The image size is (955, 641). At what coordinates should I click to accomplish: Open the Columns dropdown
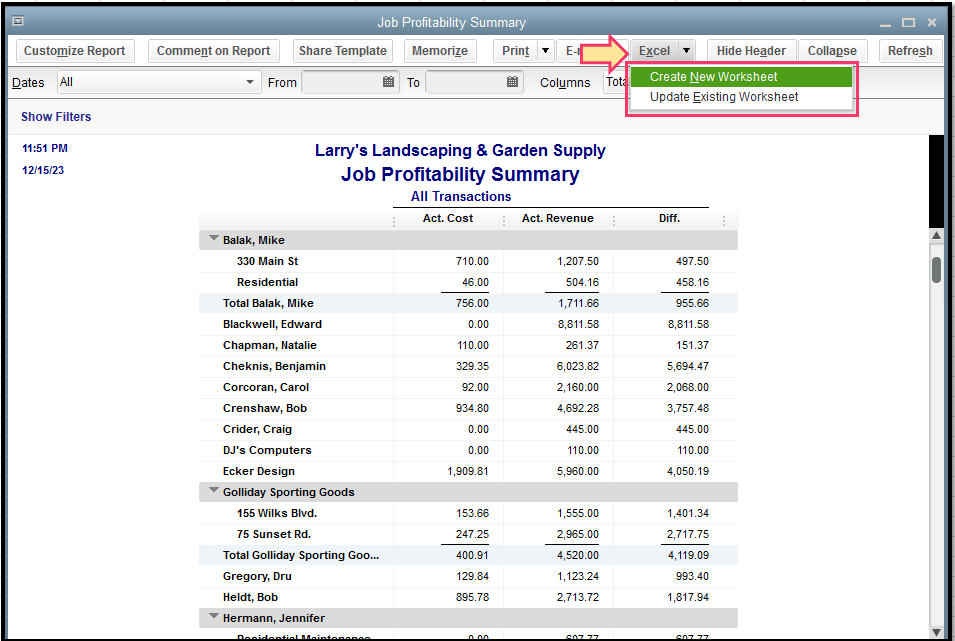[x=622, y=82]
